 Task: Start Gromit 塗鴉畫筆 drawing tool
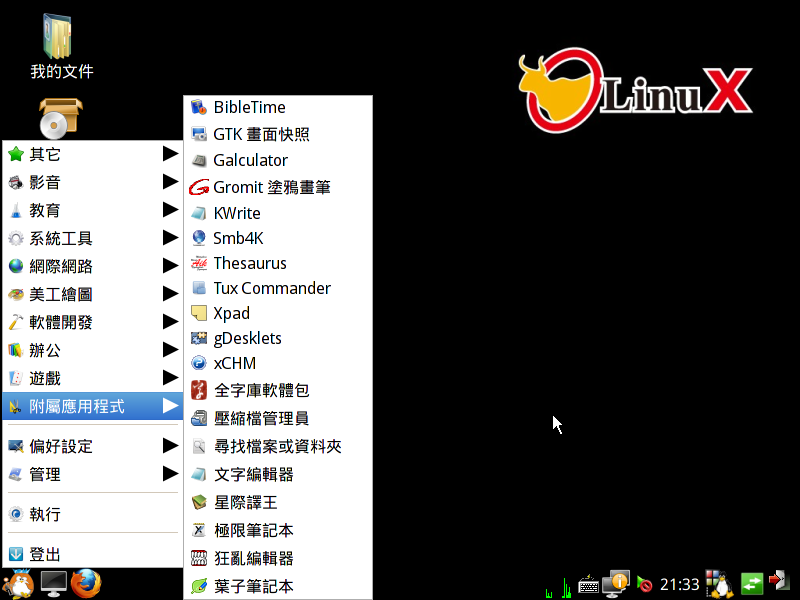click(271, 187)
